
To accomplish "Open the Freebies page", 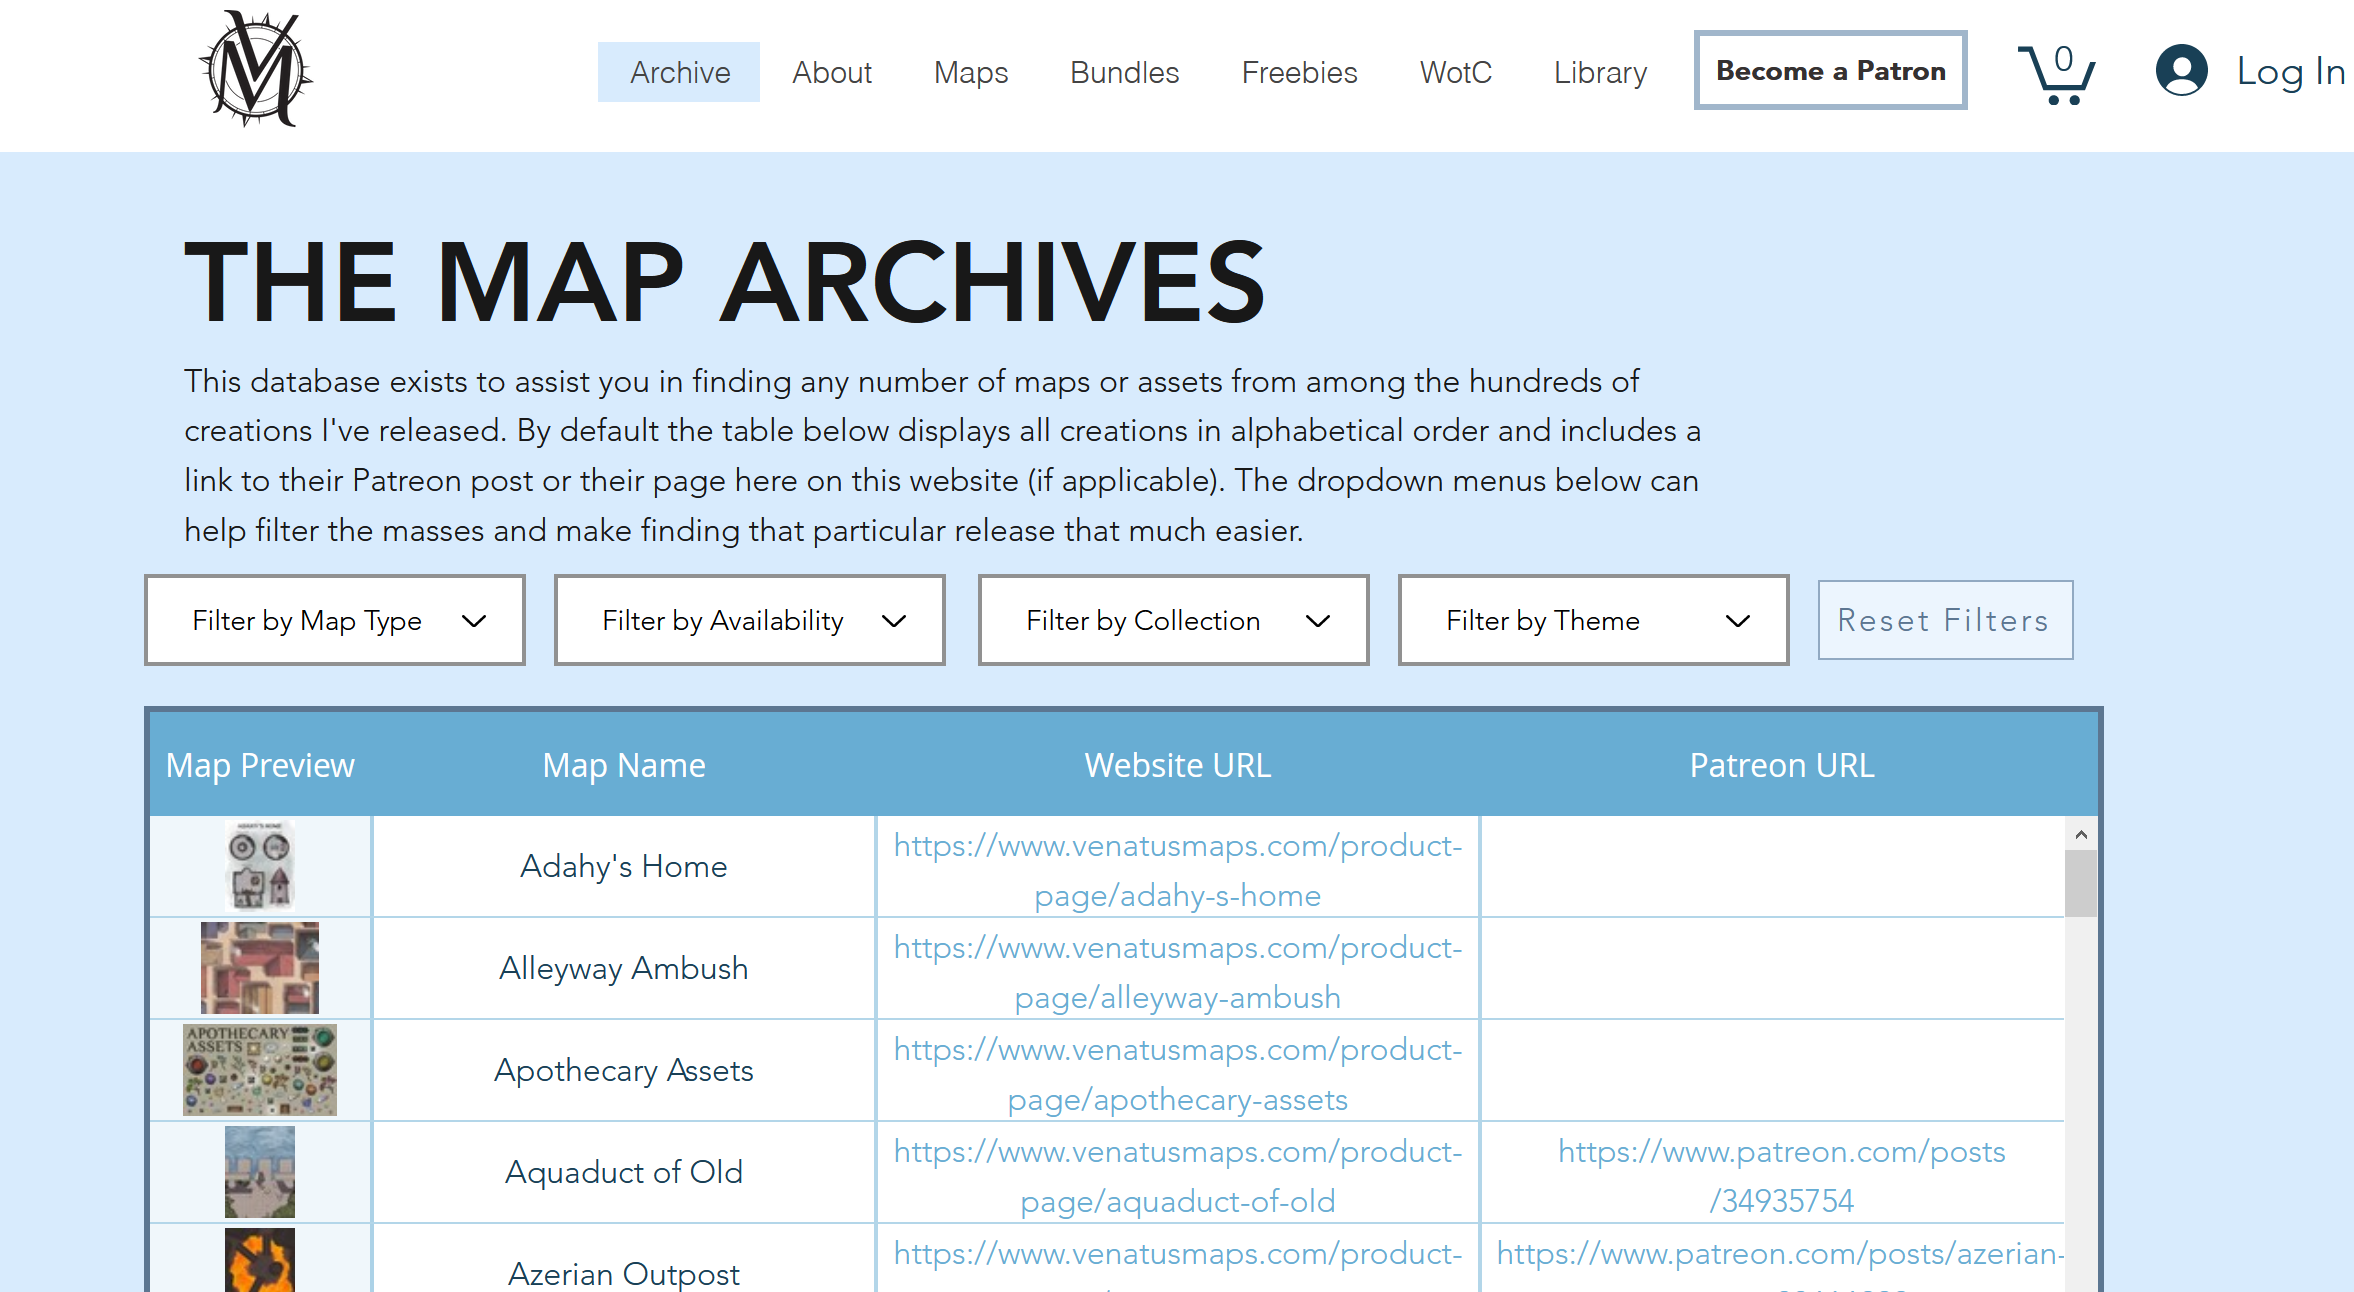I will [1300, 72].
